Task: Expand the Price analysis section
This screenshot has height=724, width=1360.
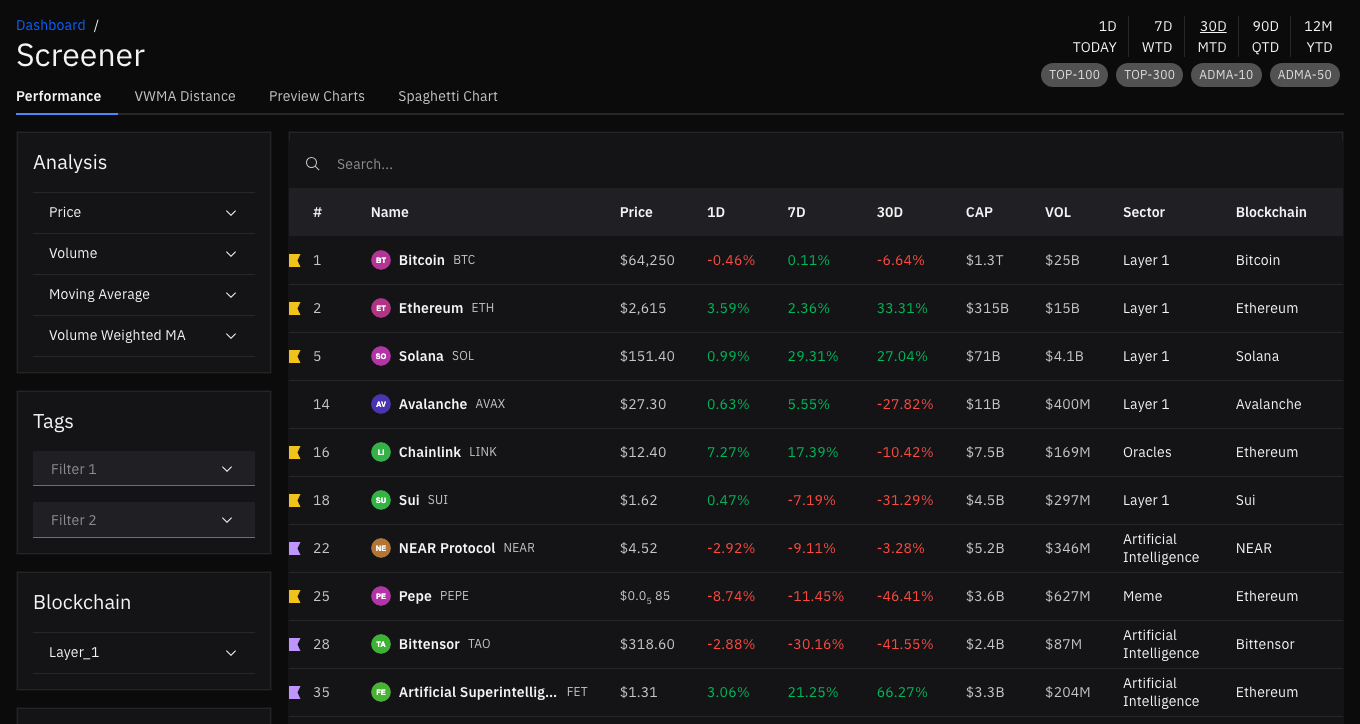Action: [144, 213]
